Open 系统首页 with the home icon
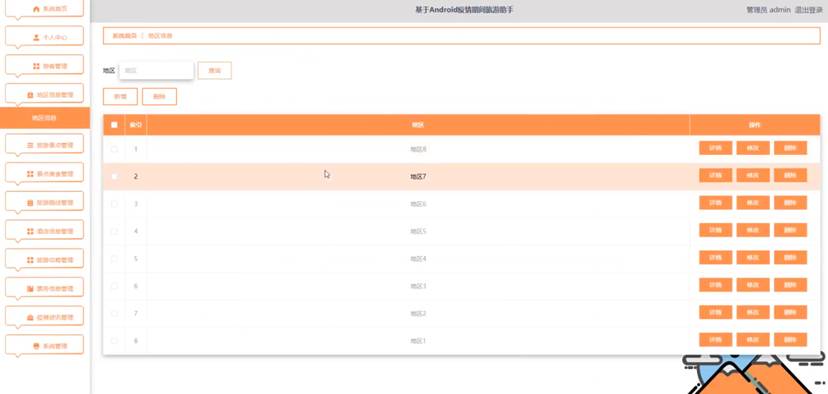 pos(44,9)
